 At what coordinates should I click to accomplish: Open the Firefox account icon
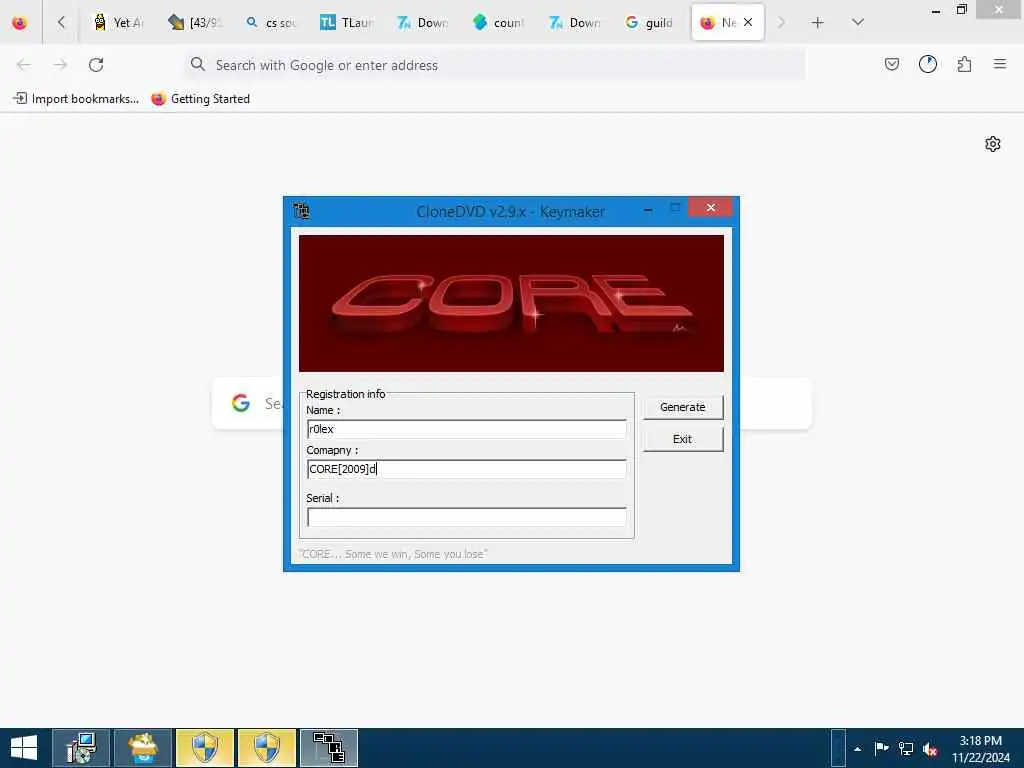[927, 64]
